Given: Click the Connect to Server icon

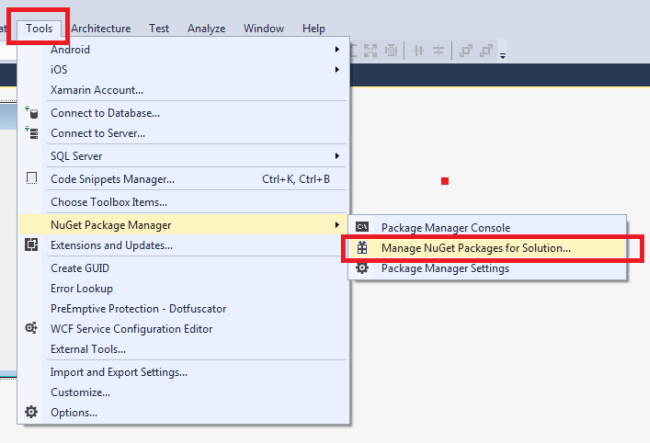Looking at the screenshot, I should click(32, 133).
